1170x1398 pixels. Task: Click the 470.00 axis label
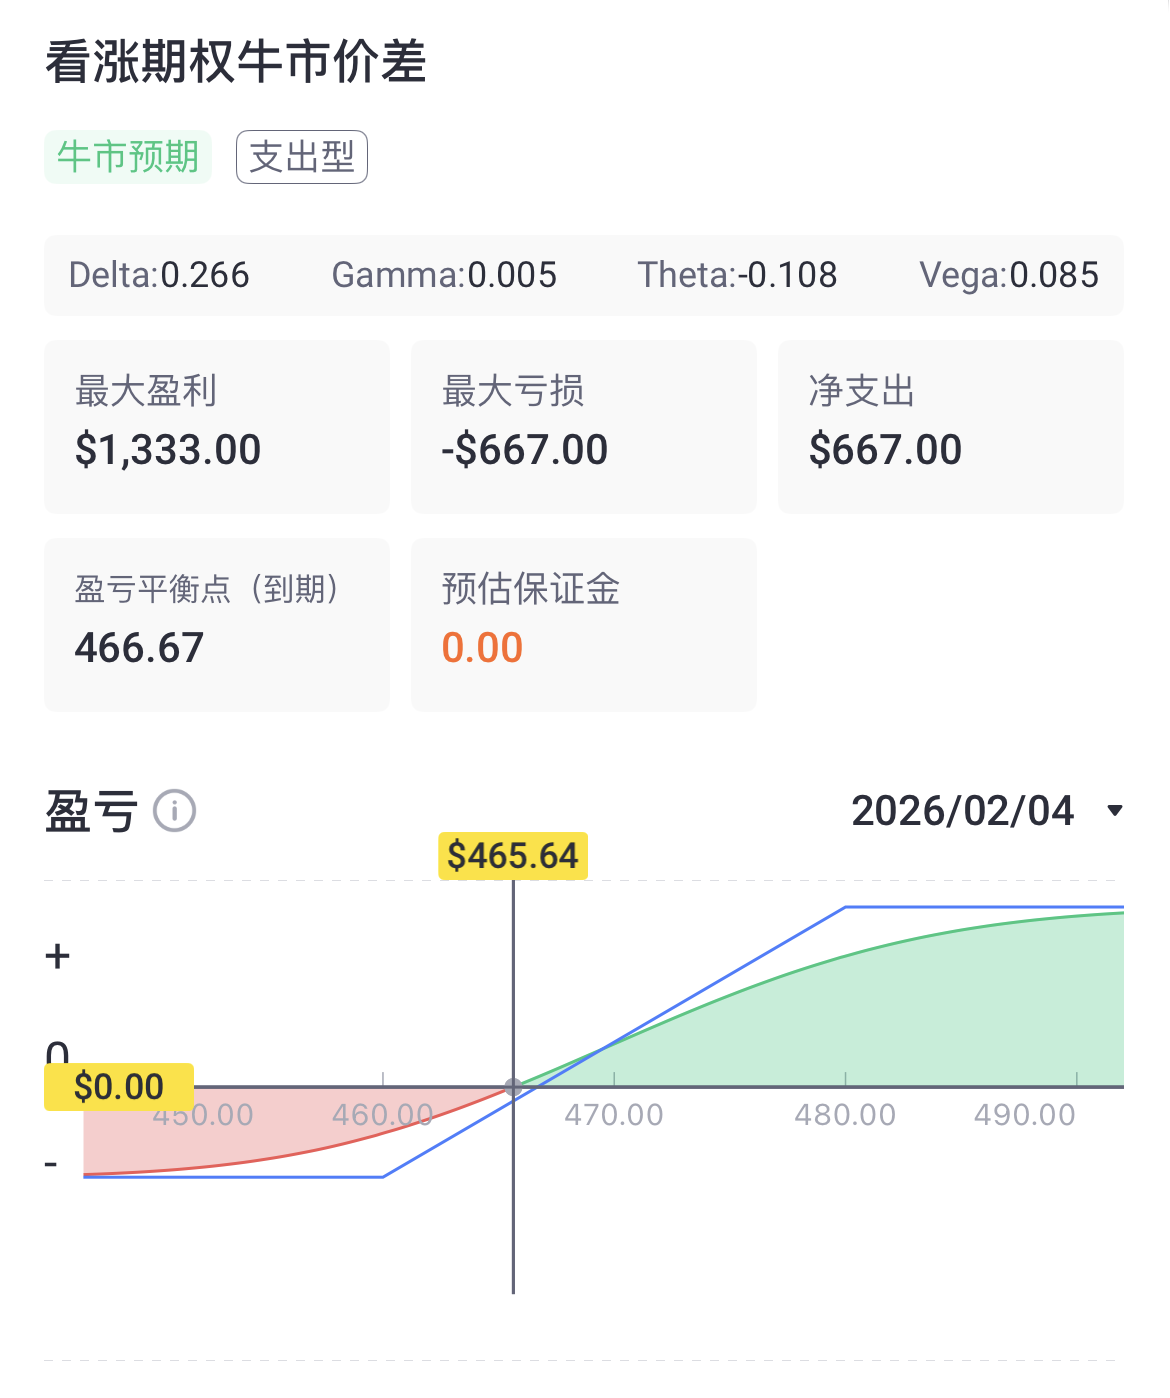[614, 1115]
